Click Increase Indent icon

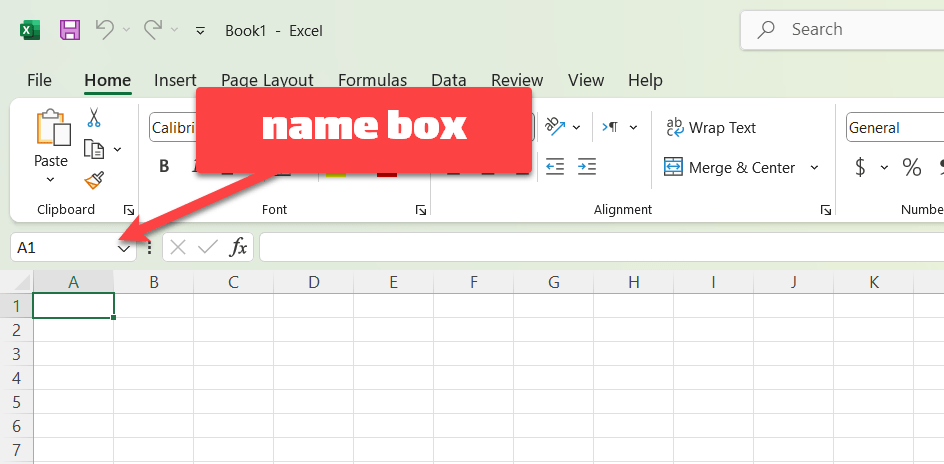[x=586, y=167]
